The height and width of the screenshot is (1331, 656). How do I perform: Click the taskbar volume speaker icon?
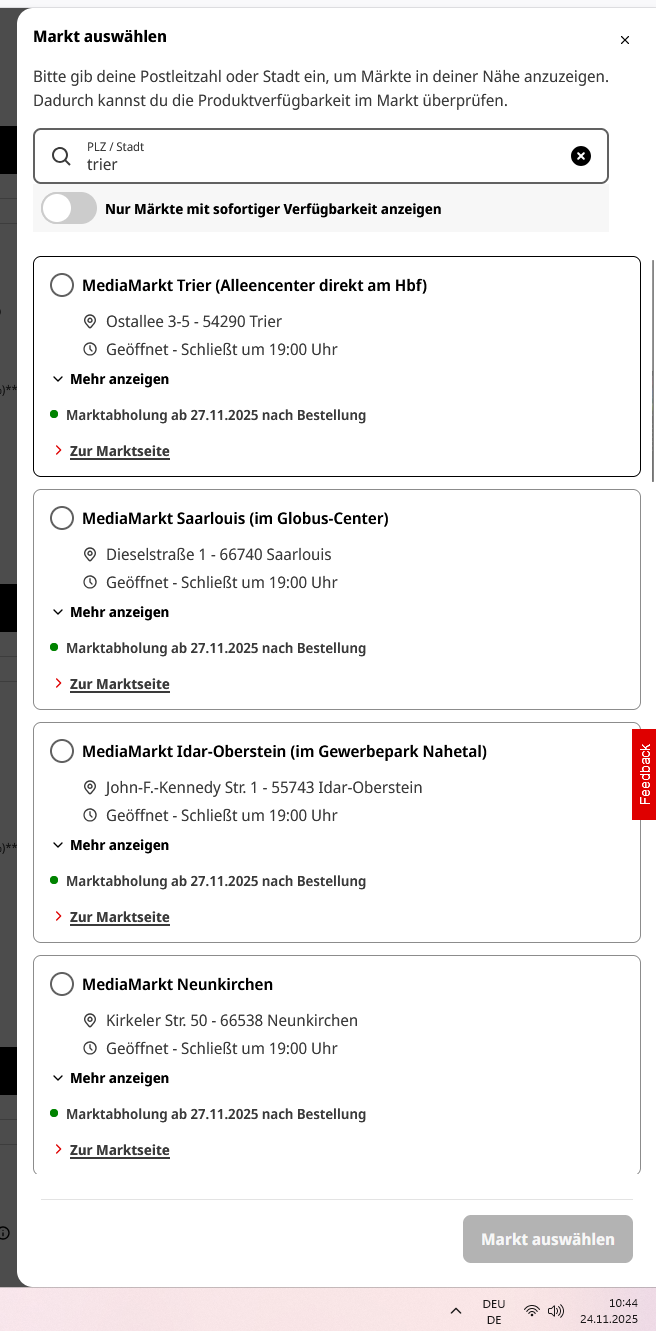(x=556, y=1311)
